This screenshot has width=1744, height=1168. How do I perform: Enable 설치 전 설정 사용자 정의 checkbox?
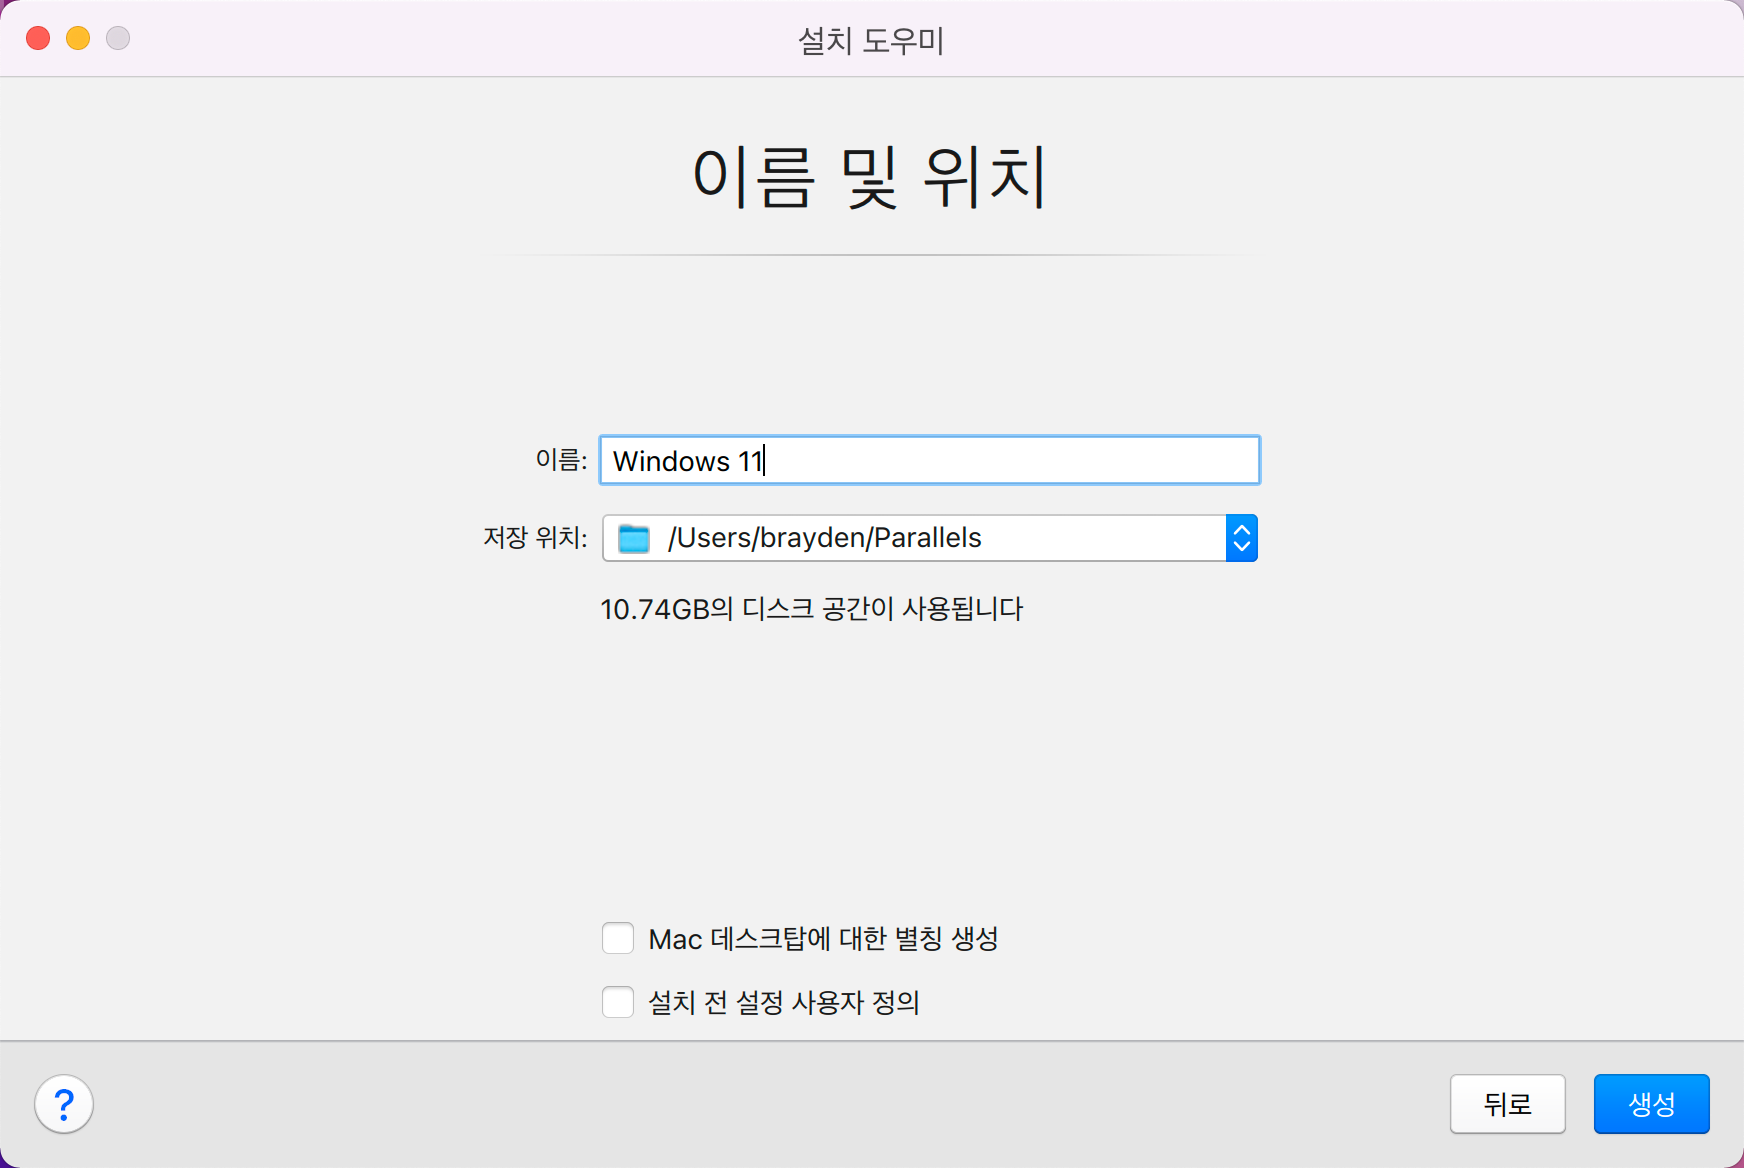click(x=618, y=1002)
